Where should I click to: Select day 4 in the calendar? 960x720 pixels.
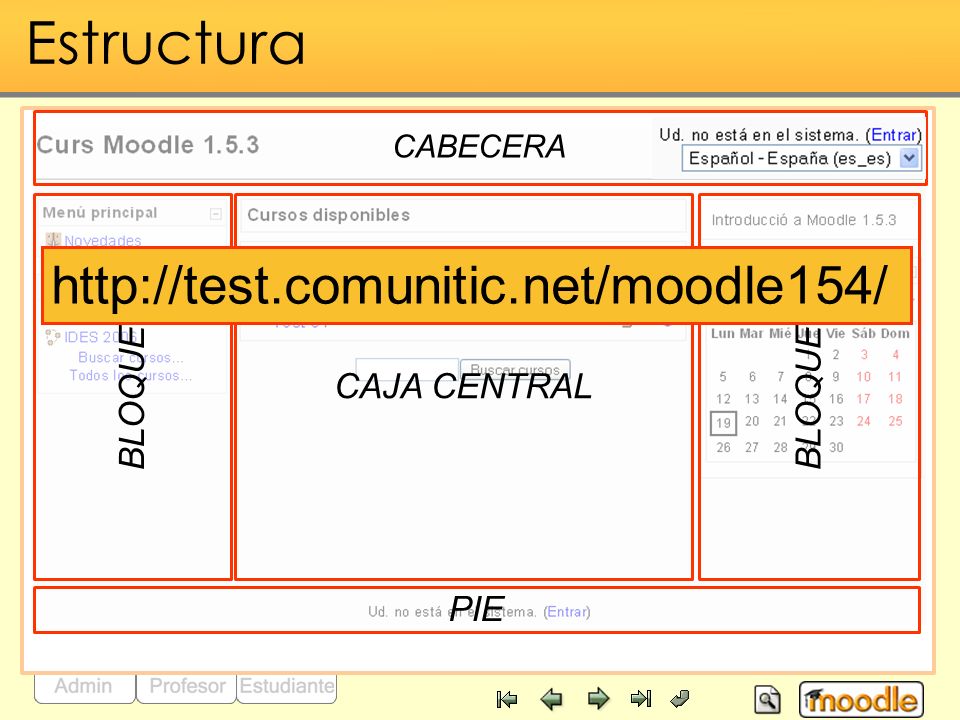[896, 354]
